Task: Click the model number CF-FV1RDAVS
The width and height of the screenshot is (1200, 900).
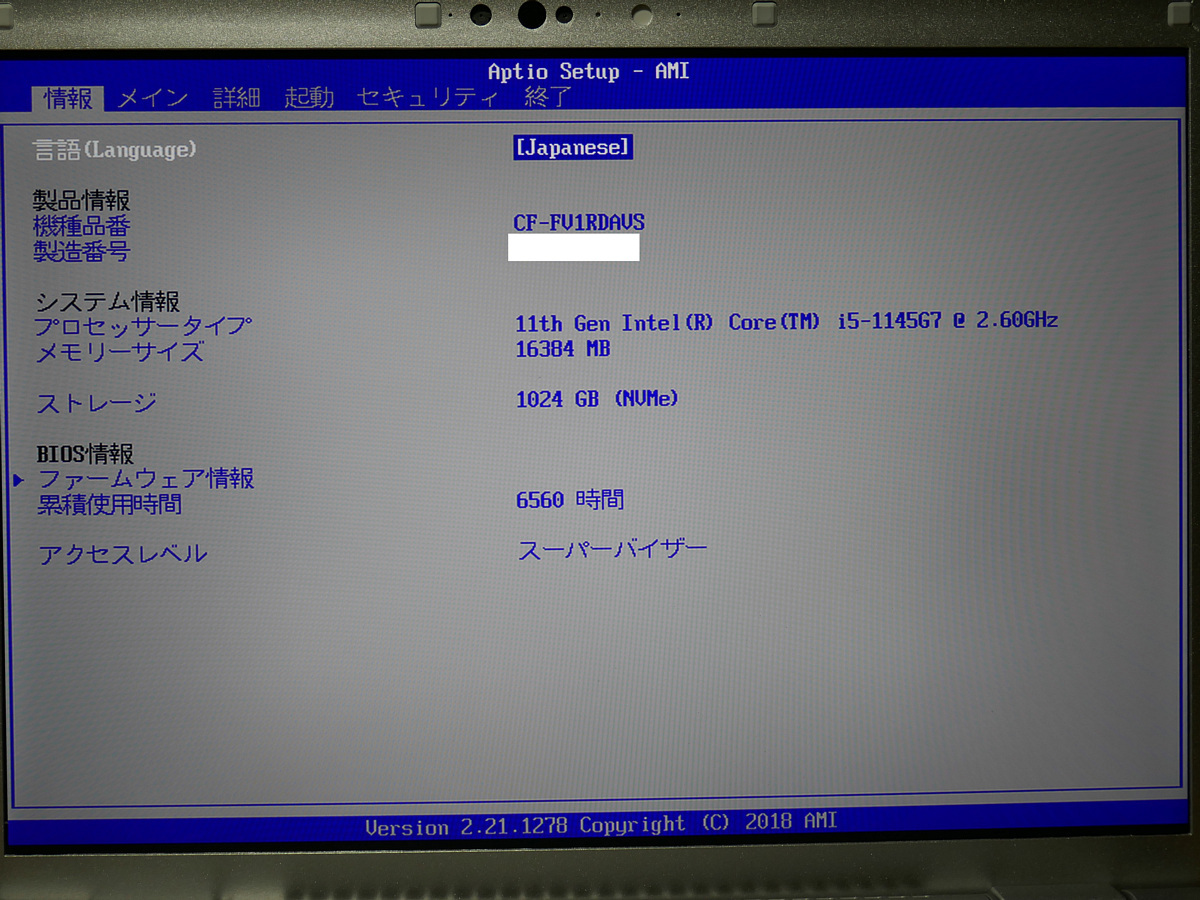Action: [580, 223]
